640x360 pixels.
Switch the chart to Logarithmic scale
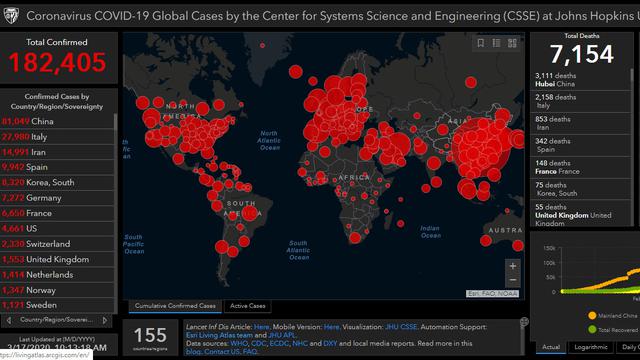tap(591, 347)
